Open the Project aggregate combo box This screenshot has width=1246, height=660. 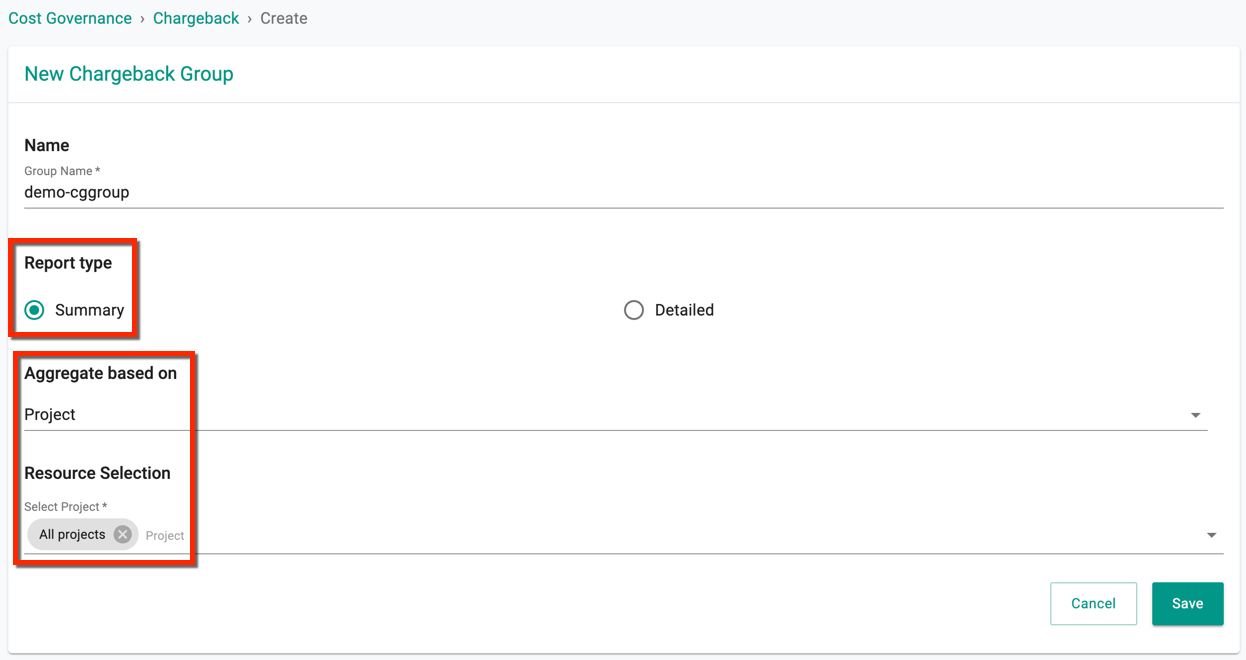[615, 415]
